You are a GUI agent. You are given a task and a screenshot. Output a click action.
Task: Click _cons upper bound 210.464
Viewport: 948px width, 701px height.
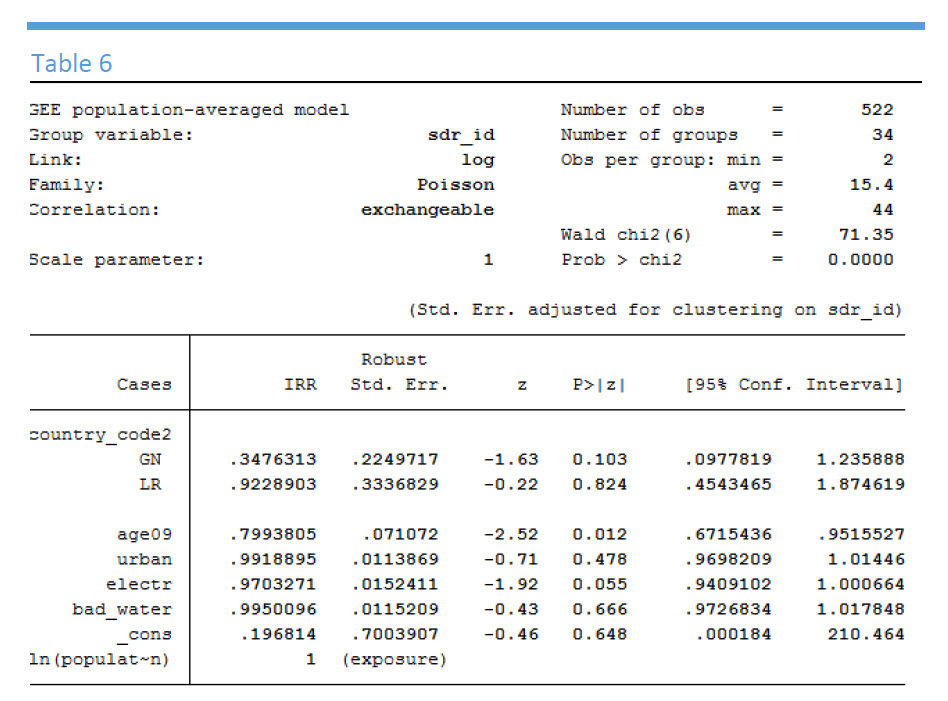click(866, 634)
